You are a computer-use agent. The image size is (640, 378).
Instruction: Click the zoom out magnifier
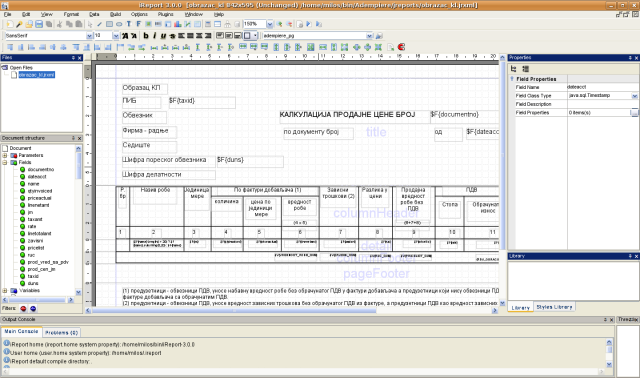289,24
